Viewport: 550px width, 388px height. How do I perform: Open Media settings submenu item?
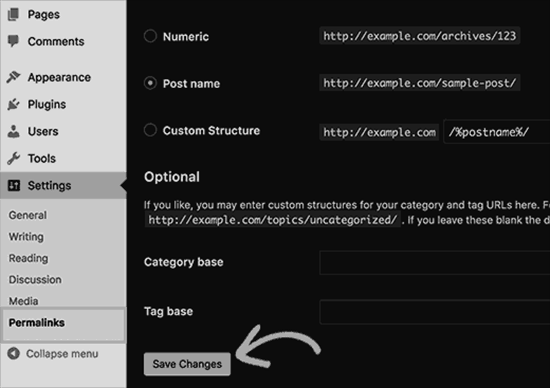(x=24, y=301)
